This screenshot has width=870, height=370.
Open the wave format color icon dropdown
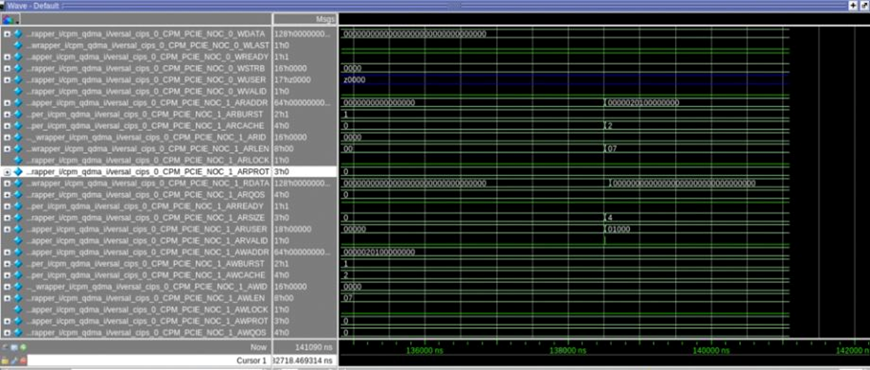[x=11, y=19]
